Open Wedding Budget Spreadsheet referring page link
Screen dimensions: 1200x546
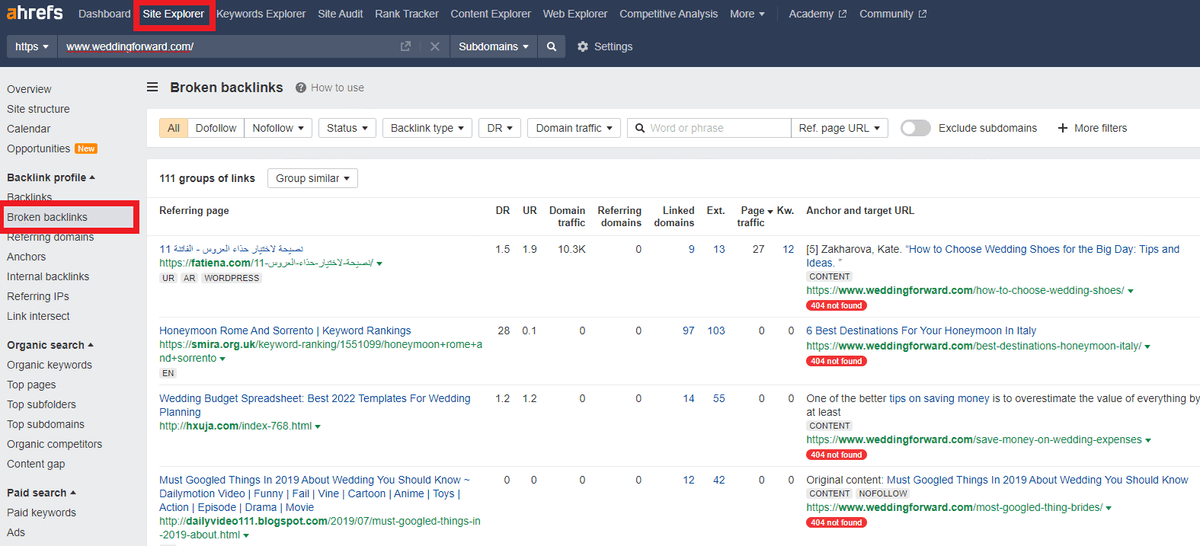click(315, 405)
